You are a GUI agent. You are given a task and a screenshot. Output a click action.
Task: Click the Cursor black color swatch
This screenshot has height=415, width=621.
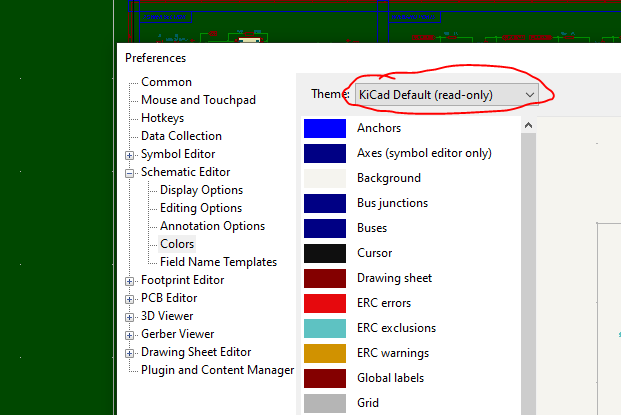coord(324,253)
